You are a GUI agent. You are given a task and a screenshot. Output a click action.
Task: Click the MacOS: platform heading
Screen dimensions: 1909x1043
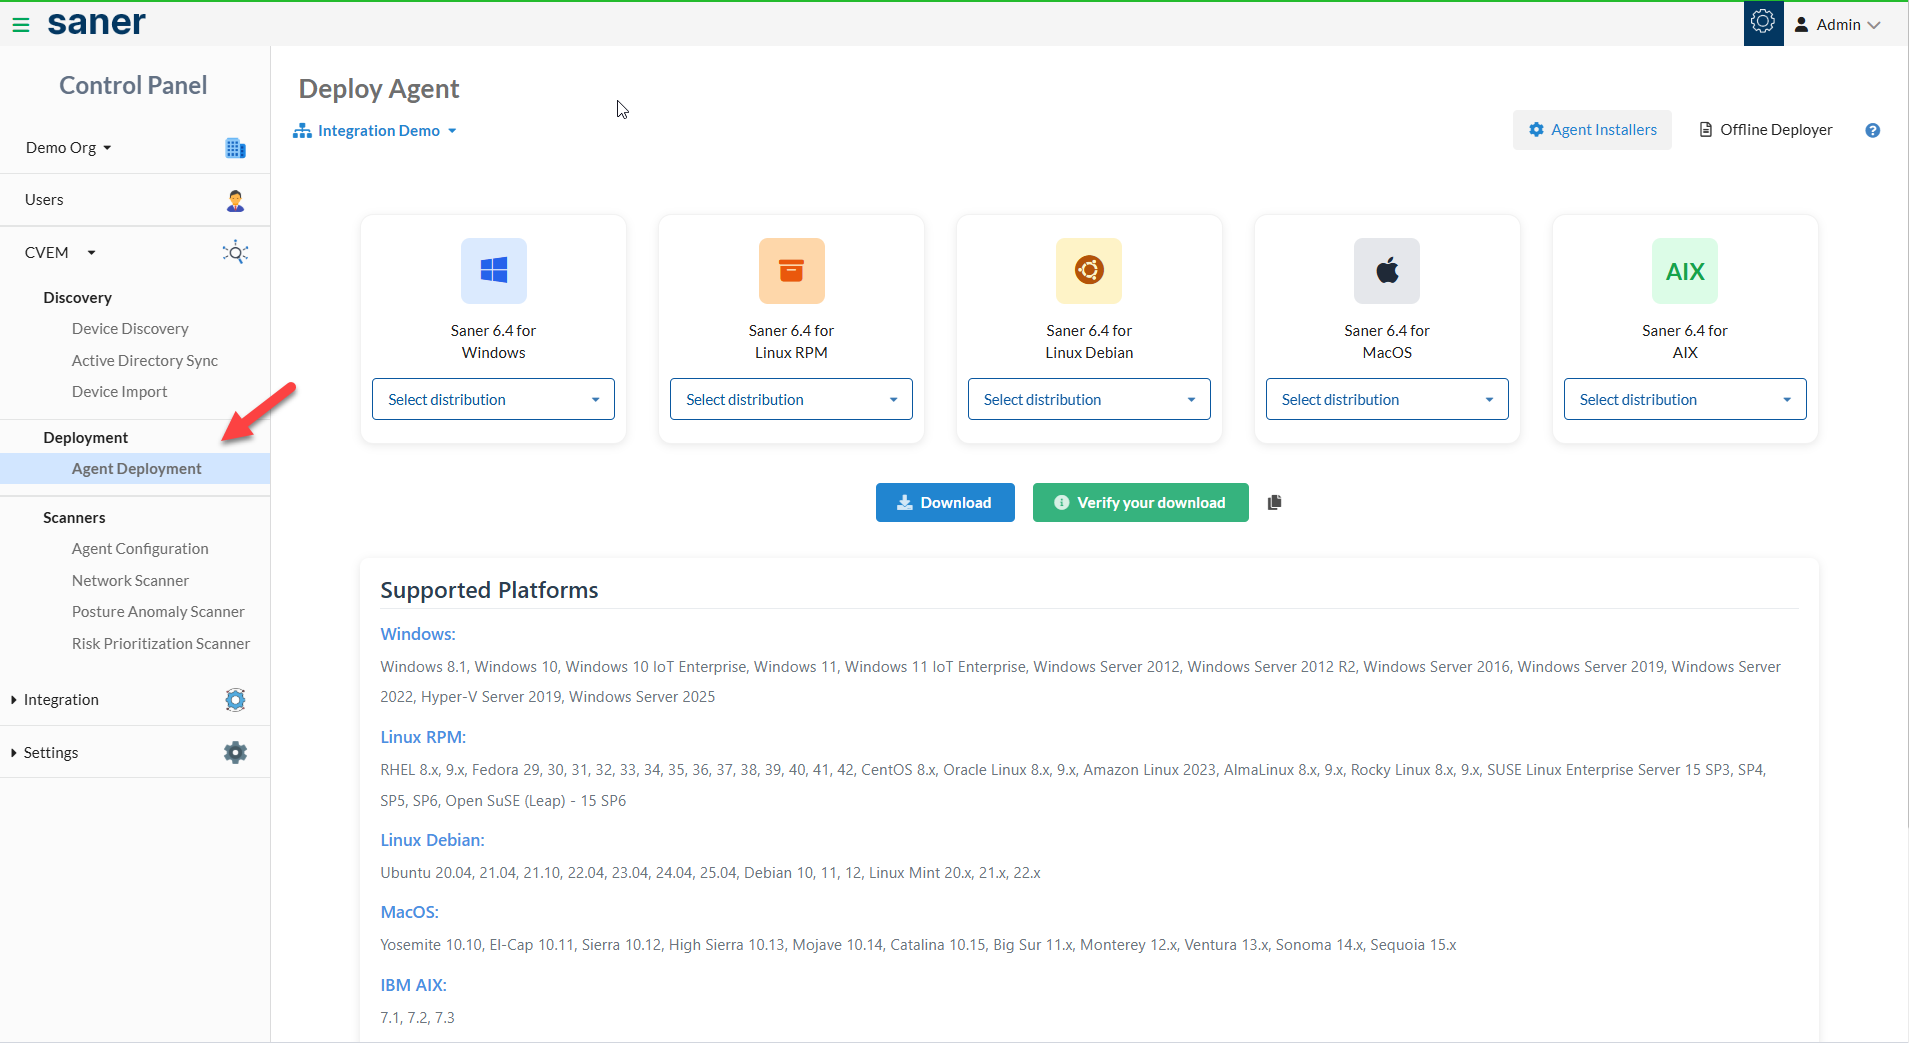point(409,912)
